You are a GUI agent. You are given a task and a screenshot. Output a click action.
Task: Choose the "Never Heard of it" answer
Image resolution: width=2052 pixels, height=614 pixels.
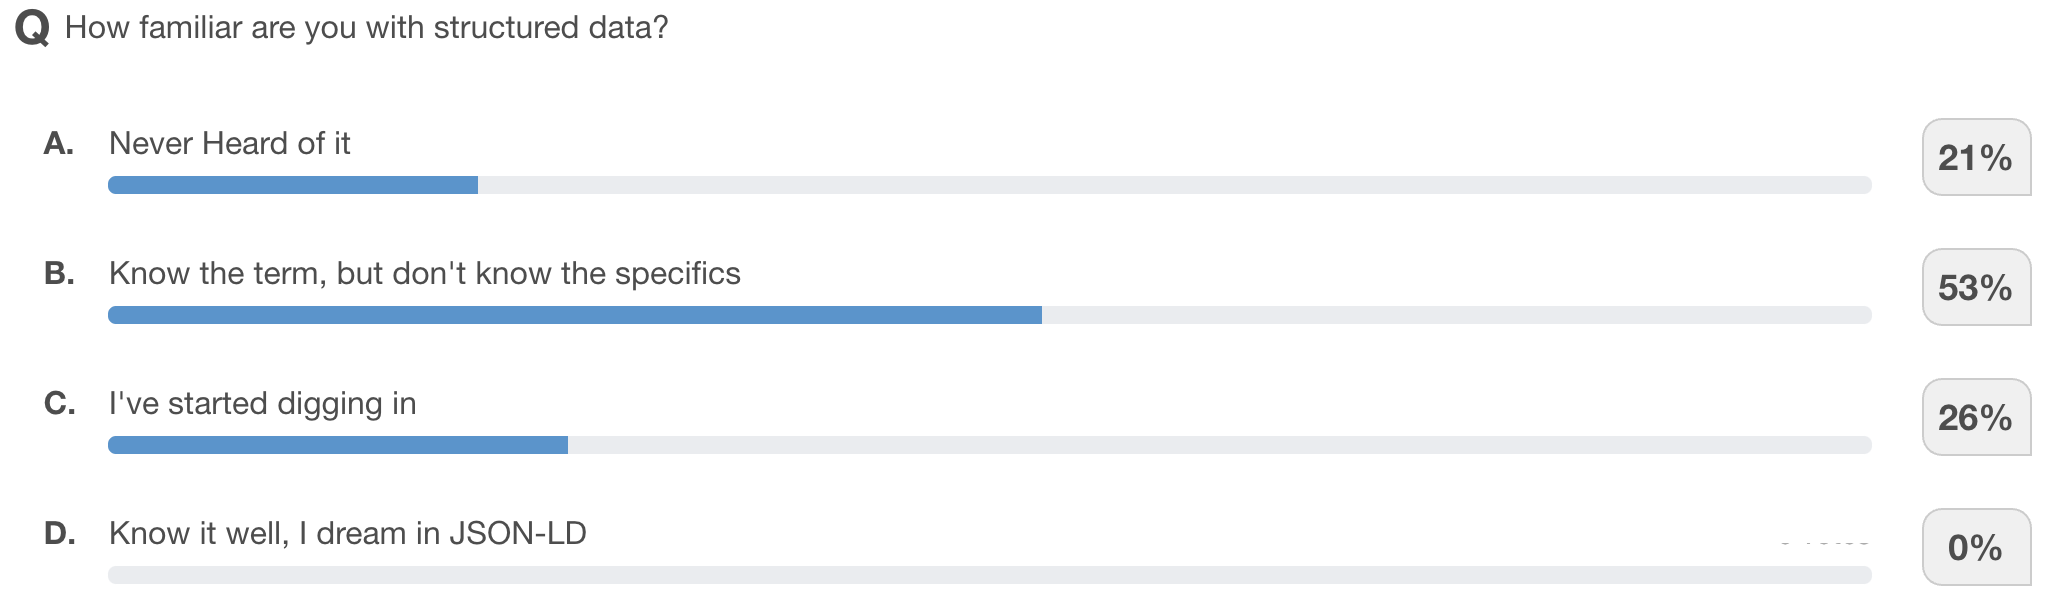229,144
